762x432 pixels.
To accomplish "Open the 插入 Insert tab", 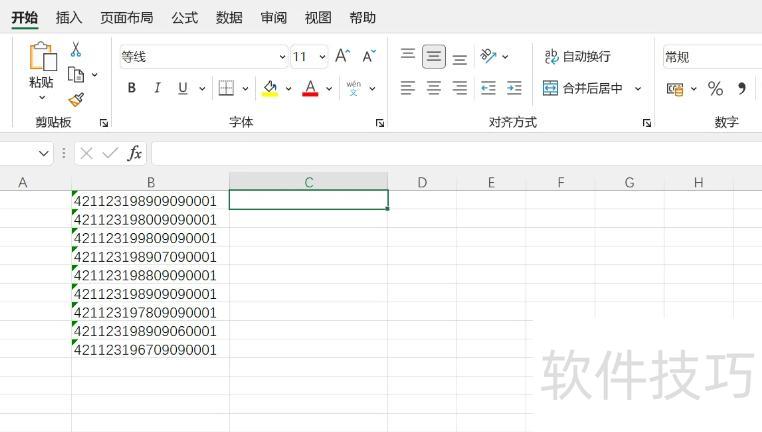I will tap(69, 18).
